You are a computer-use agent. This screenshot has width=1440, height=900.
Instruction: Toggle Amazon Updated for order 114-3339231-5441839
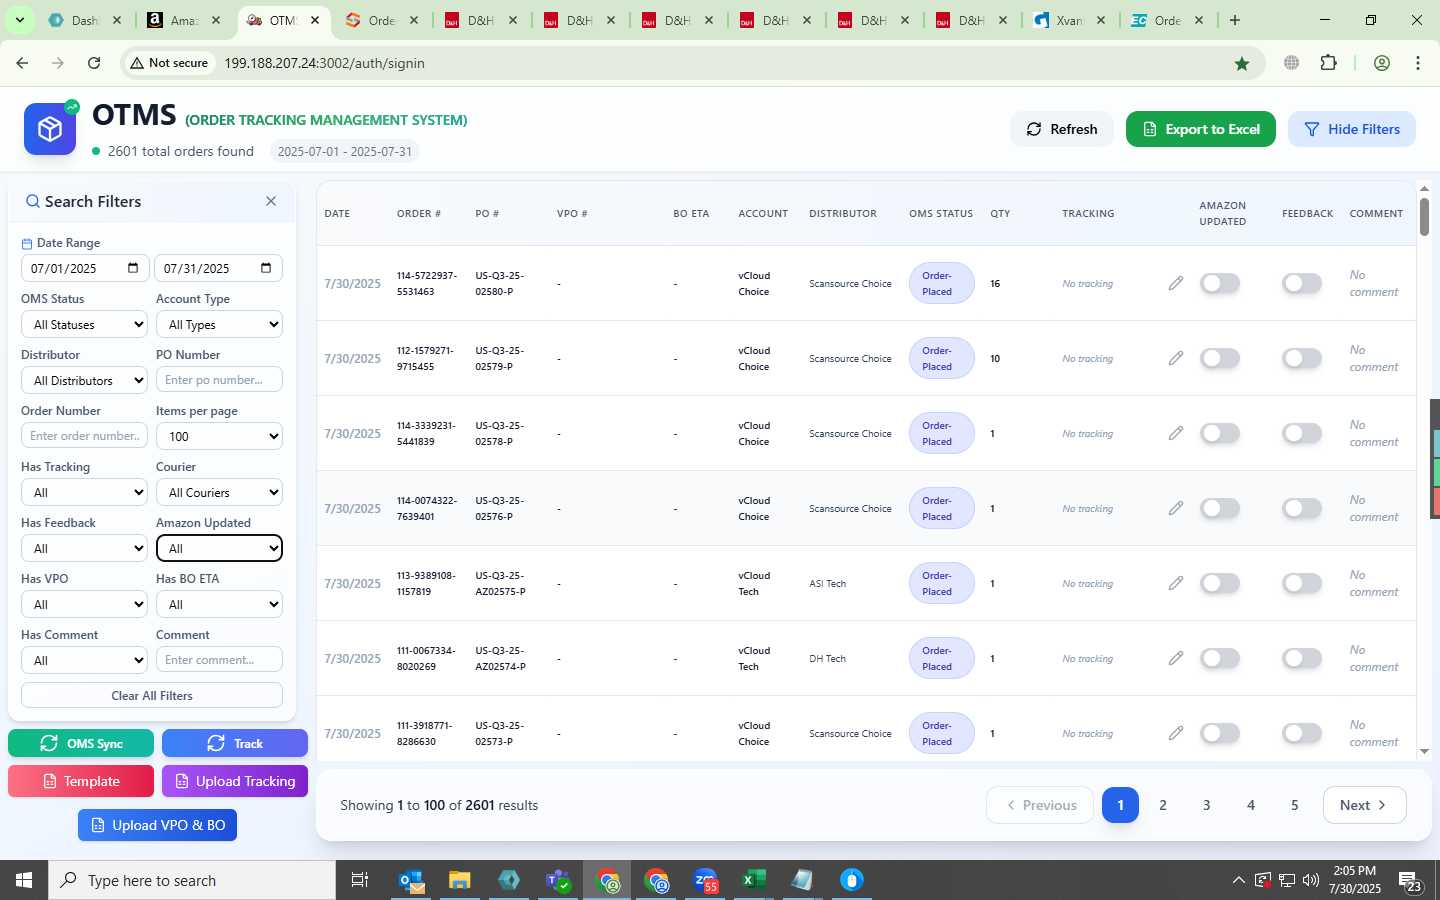[x=1220, y=433]
